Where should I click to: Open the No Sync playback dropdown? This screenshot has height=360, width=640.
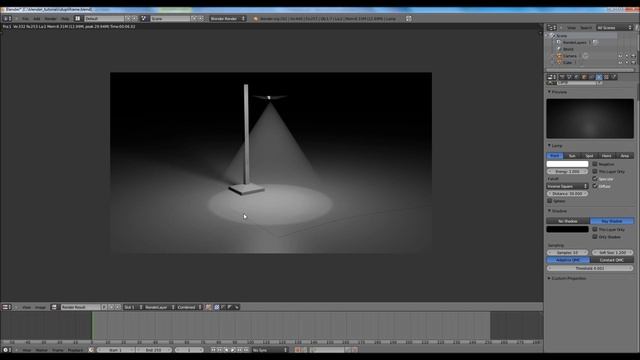pos(269,350)
